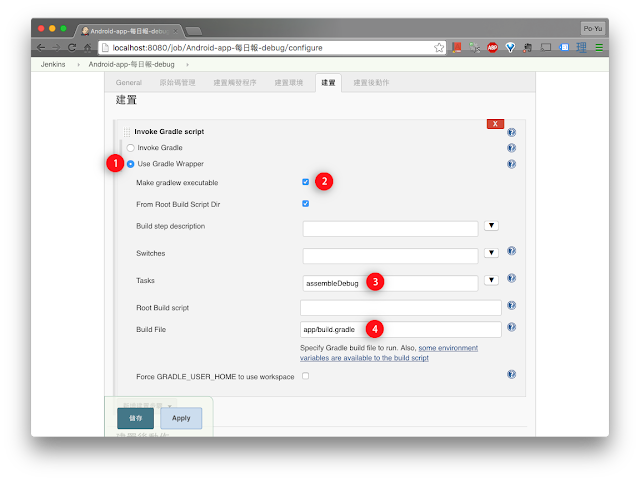Image resolution: width=640 pixels, height=481 pixels.
Task: Select the Use Gradle Wrapper radio button
Action: 130,164
